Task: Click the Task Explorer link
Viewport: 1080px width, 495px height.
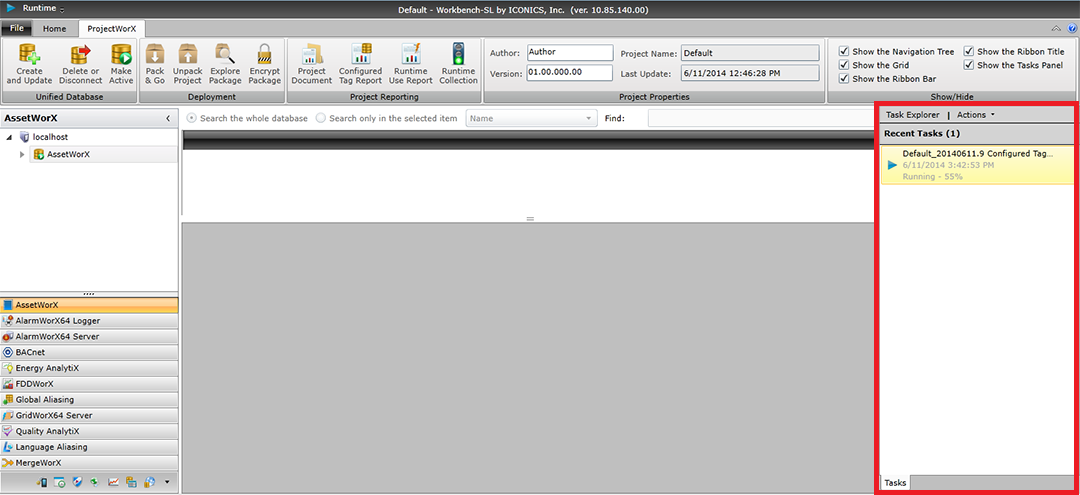Action: 912,115
